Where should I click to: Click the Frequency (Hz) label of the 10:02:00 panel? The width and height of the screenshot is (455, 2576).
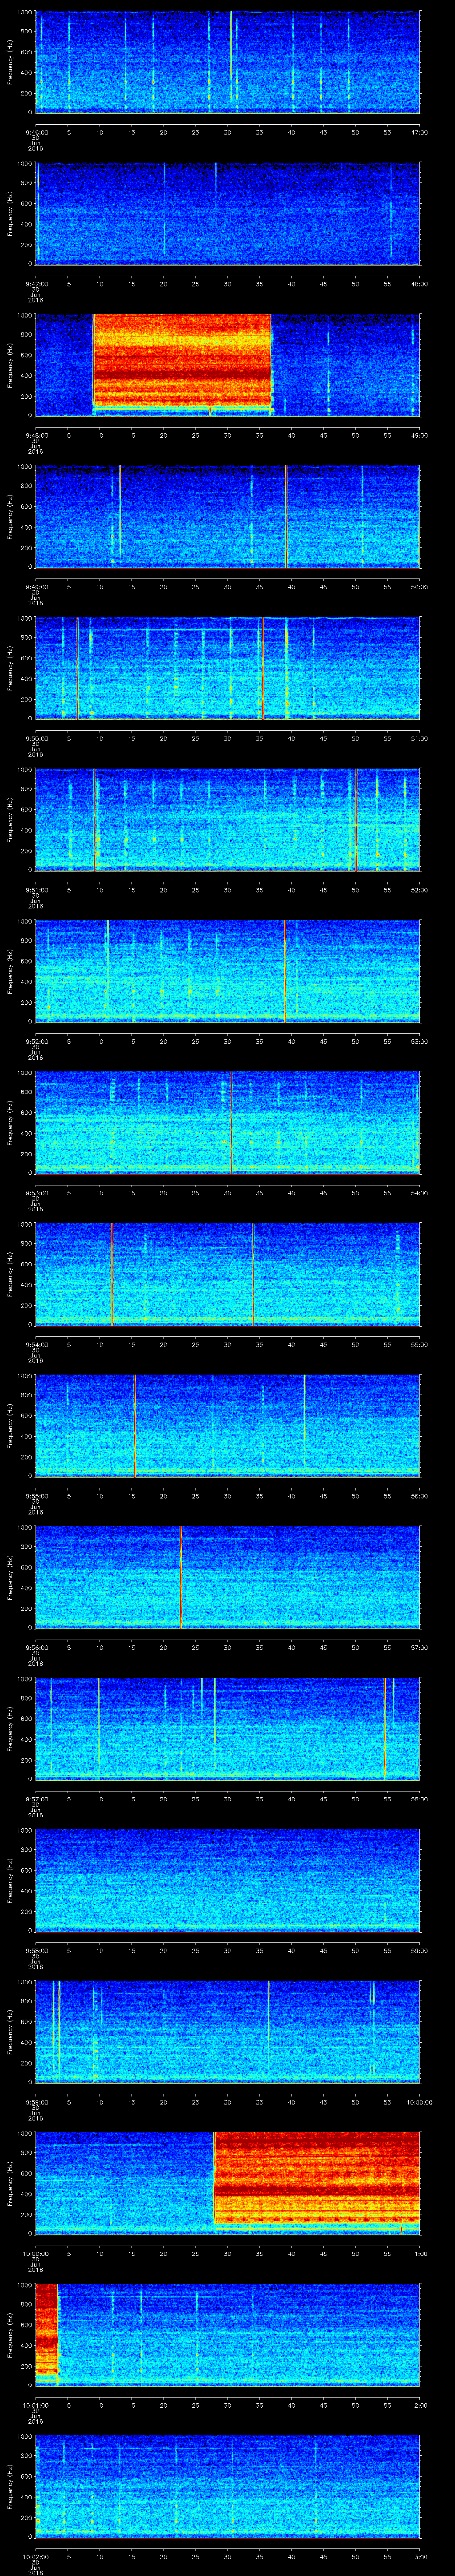[x=10, y=2488]
